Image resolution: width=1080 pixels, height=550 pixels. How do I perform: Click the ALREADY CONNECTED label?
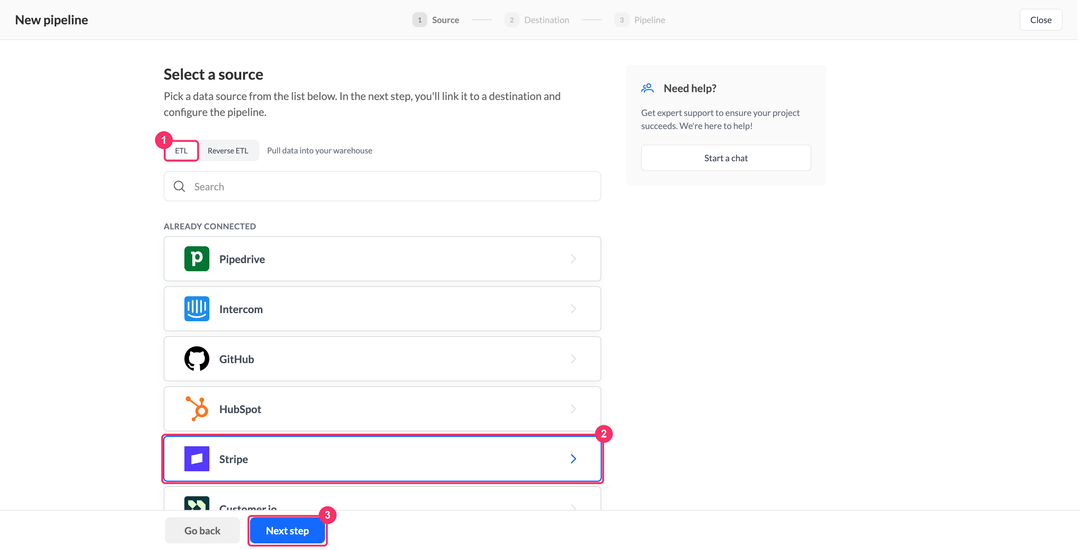click(209, 226)
